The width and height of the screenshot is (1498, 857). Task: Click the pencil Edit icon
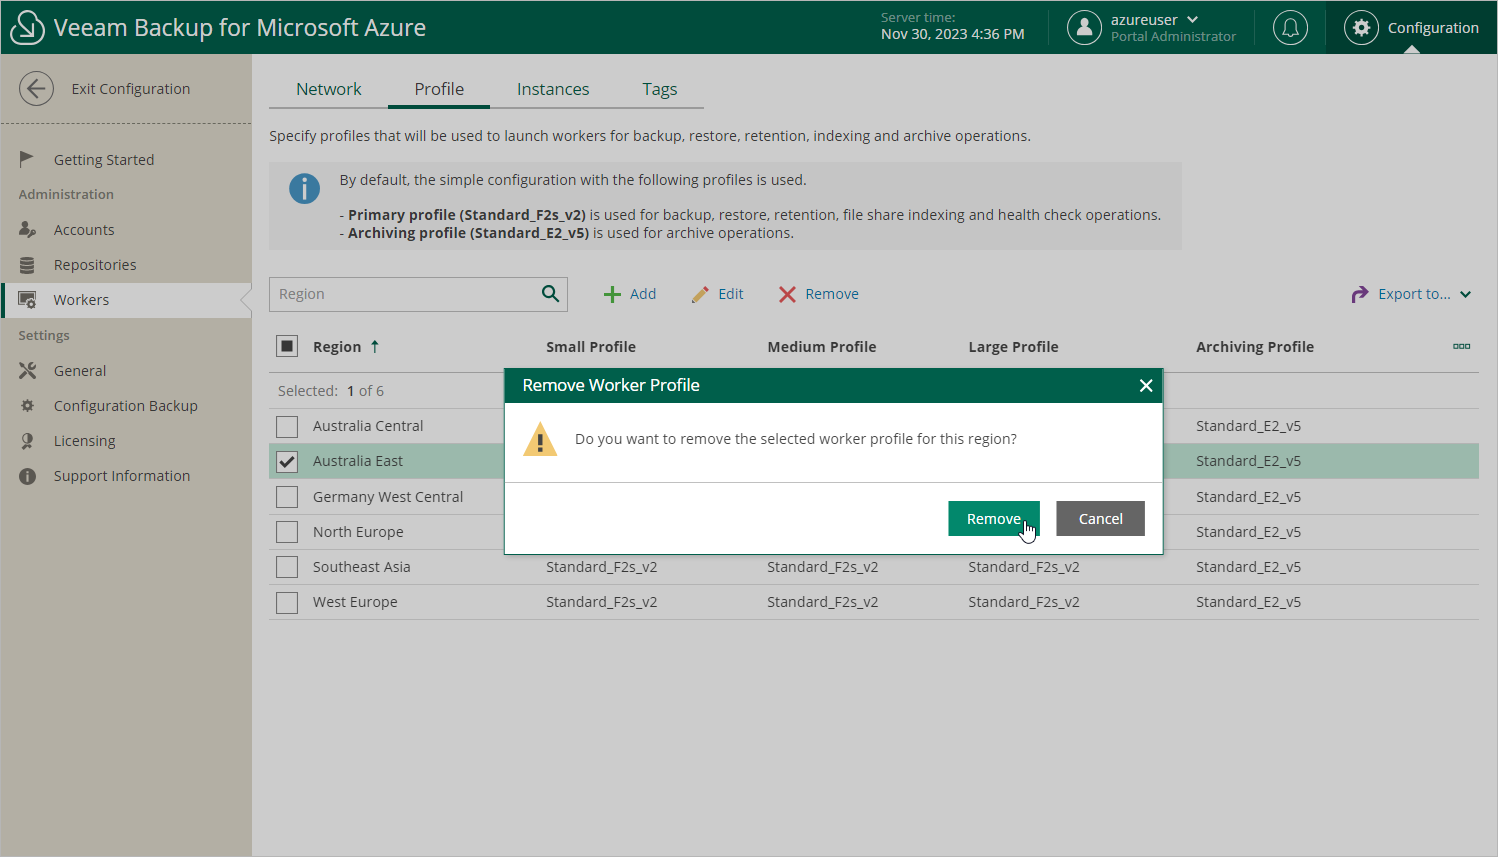pos(700,294)
